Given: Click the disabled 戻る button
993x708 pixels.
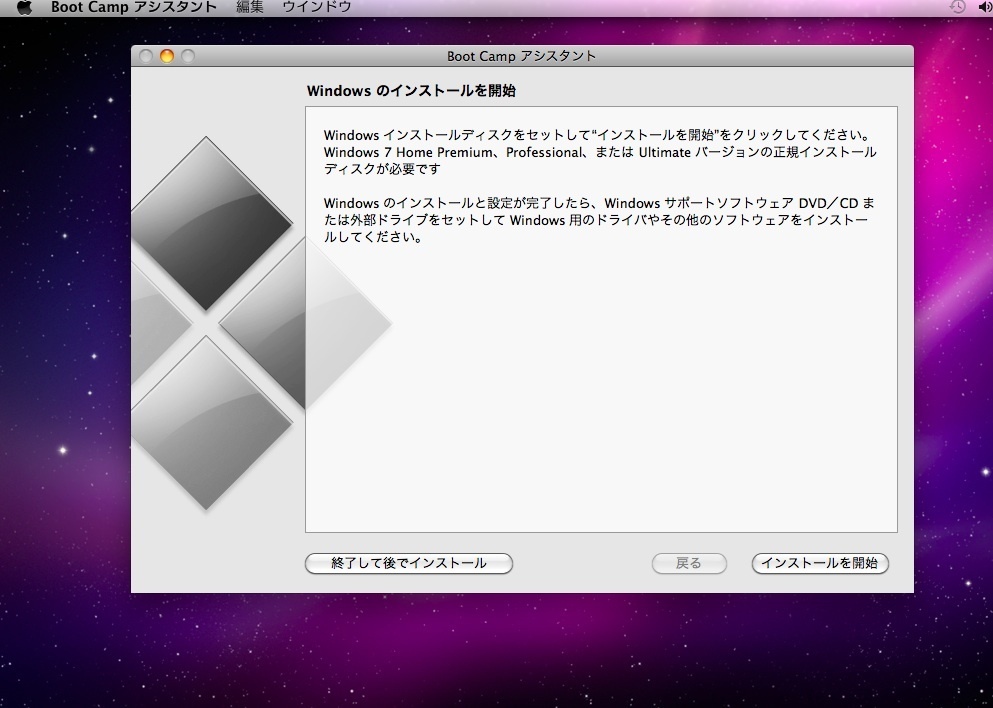Looking at the screenshot, I should [689, 563].
